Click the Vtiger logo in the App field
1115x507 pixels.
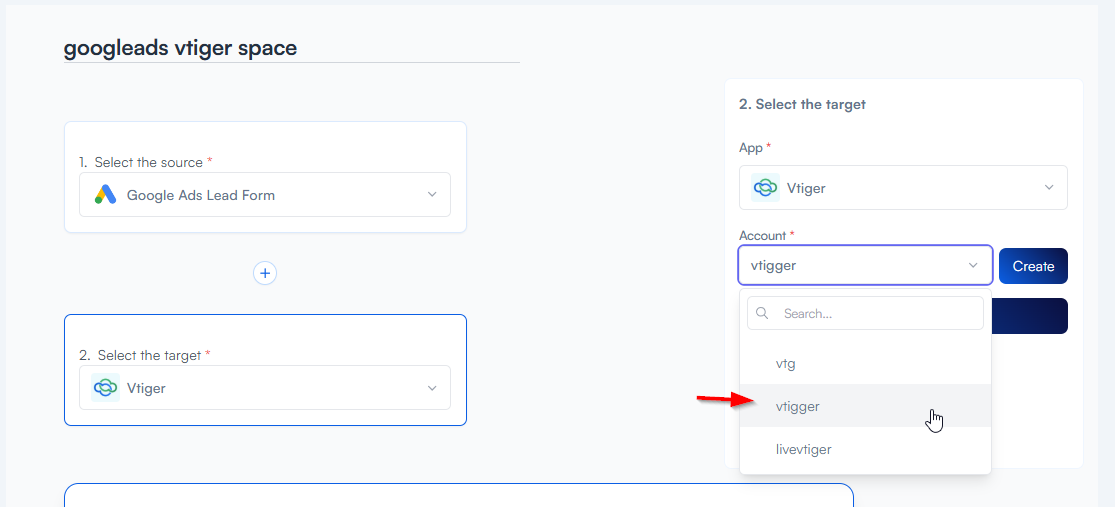click(x=765, y=187)
